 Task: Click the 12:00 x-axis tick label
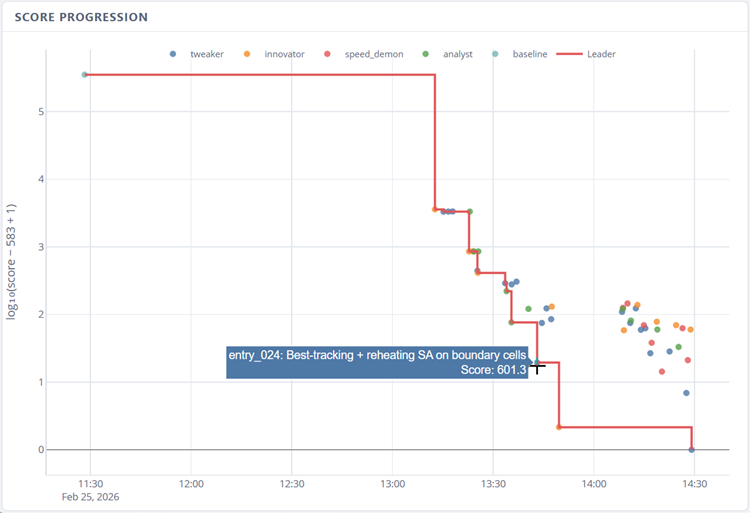191,483
